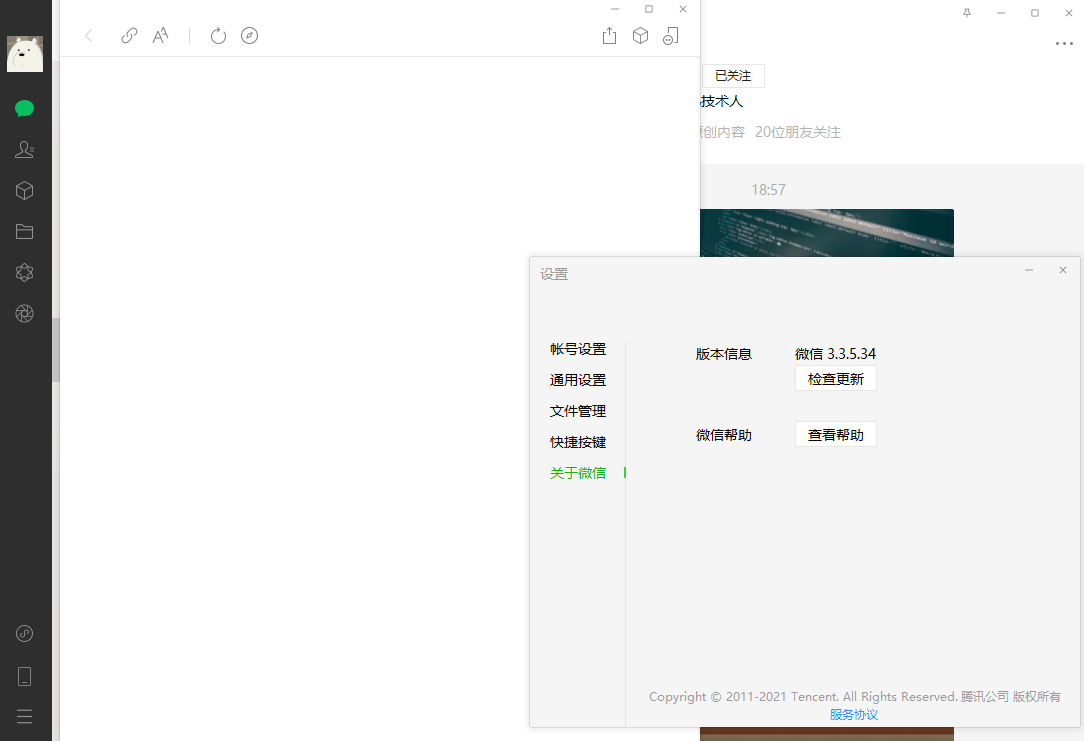Copy the page link with chain icon
The height and width of the screenshot is (741, 1084).
point(129,35)
